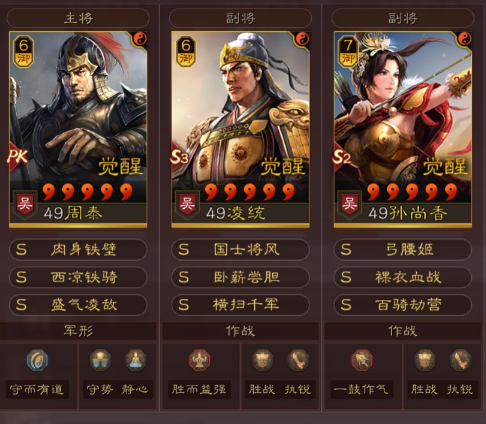
Task: Click the 胜而益强 battle icon
Action: [x=199, y=360]
